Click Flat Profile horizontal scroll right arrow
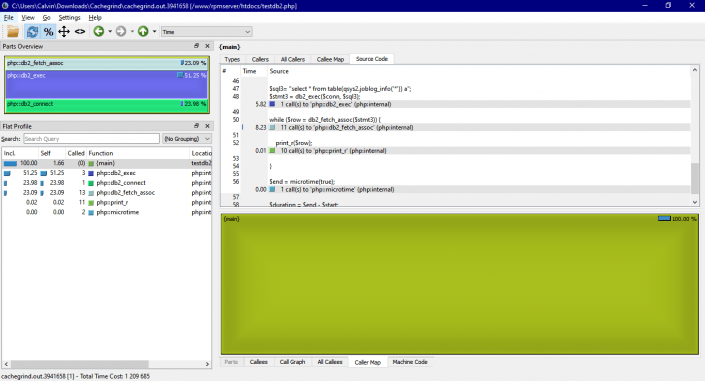The image size is (705, 381). click(207, 364)
